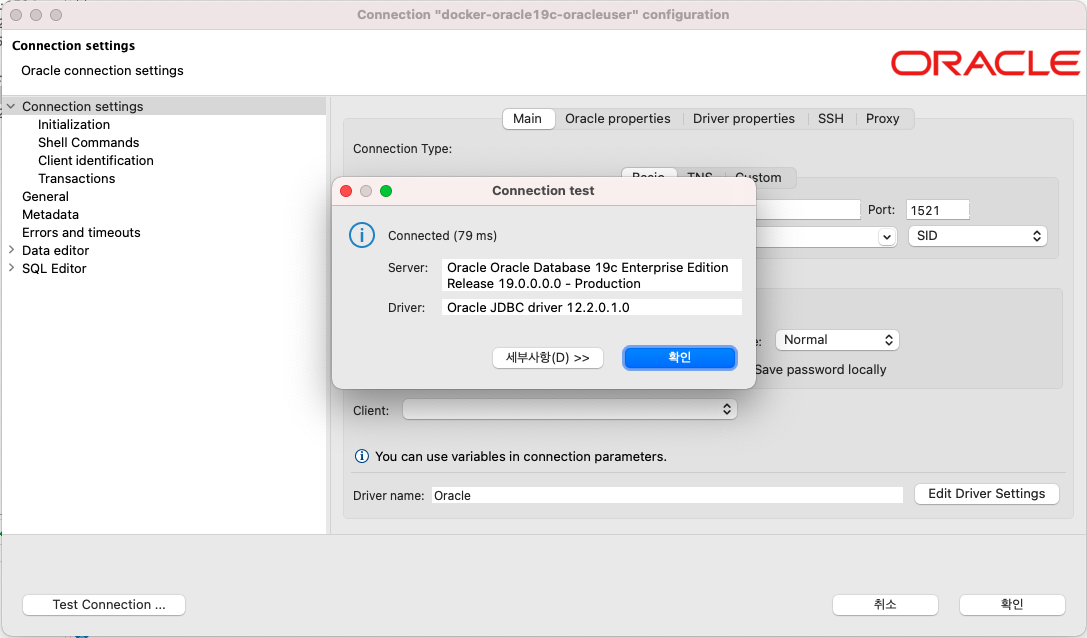Switch to the Main tab
This screenshot has height=638, width=1087.
click(528, 119)
